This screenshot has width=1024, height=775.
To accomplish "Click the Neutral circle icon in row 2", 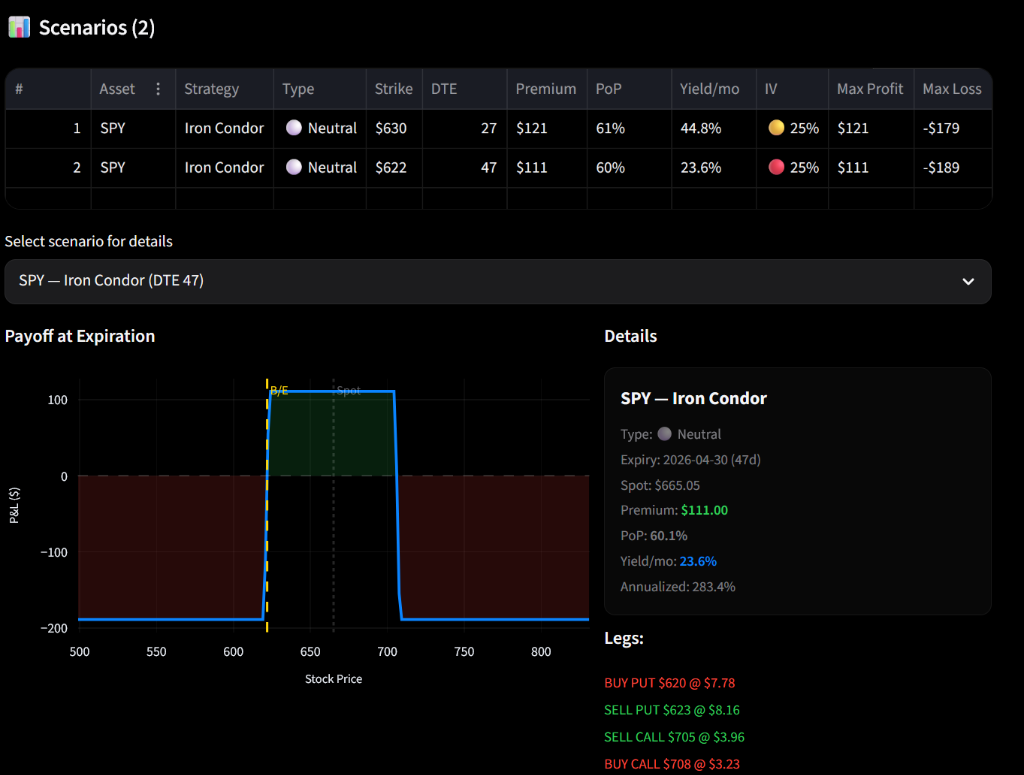I will click(x=294, y=167).
